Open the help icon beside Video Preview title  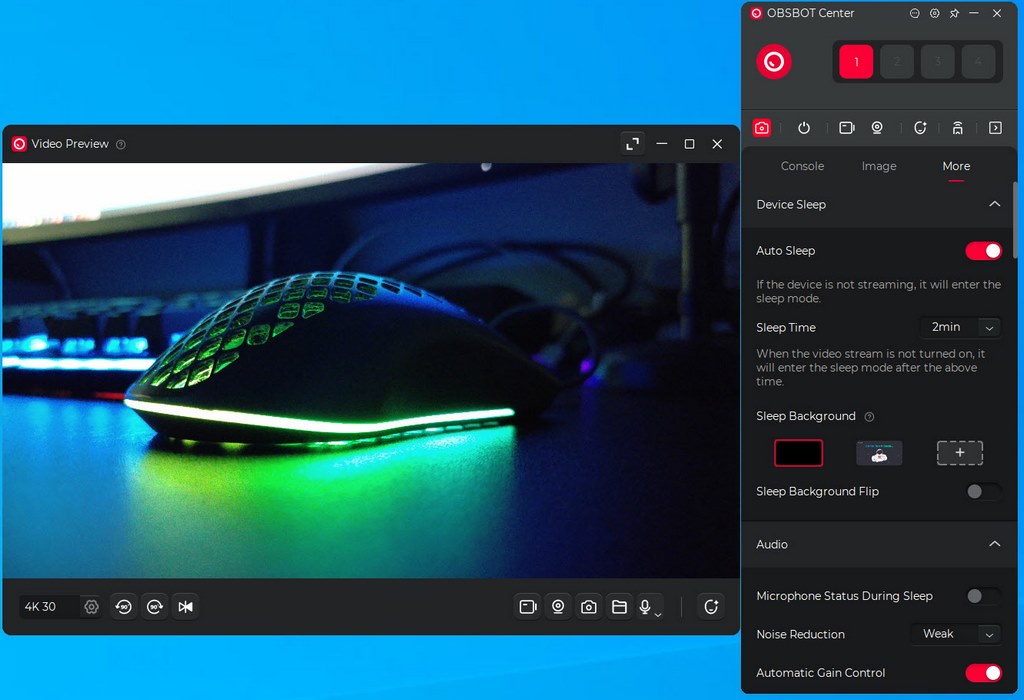pyautogui.click(x=121, y=144)
